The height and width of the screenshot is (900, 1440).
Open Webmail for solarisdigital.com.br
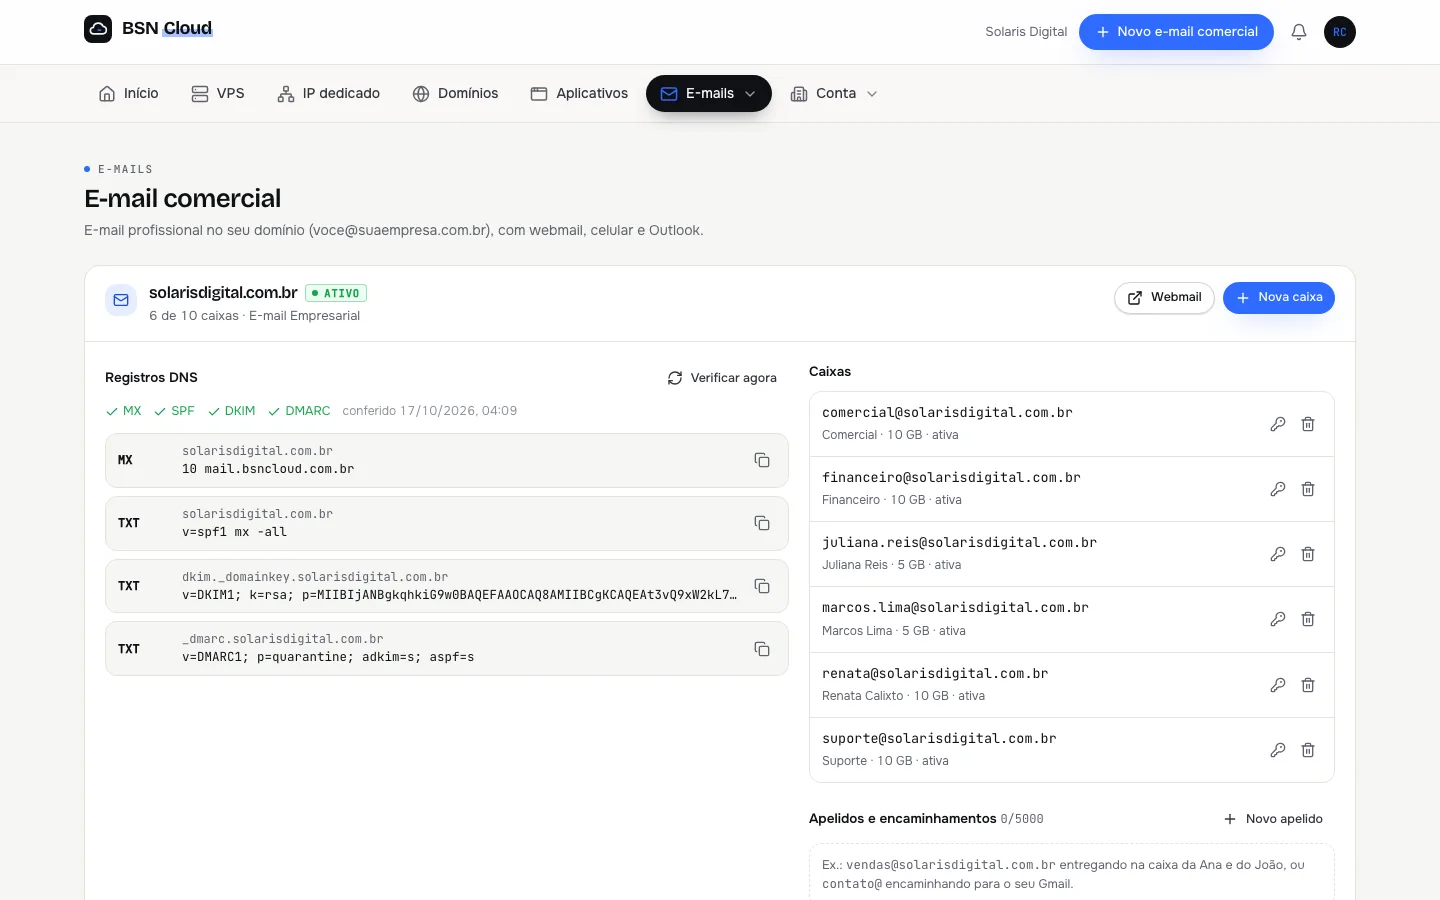coord(1164,298)
